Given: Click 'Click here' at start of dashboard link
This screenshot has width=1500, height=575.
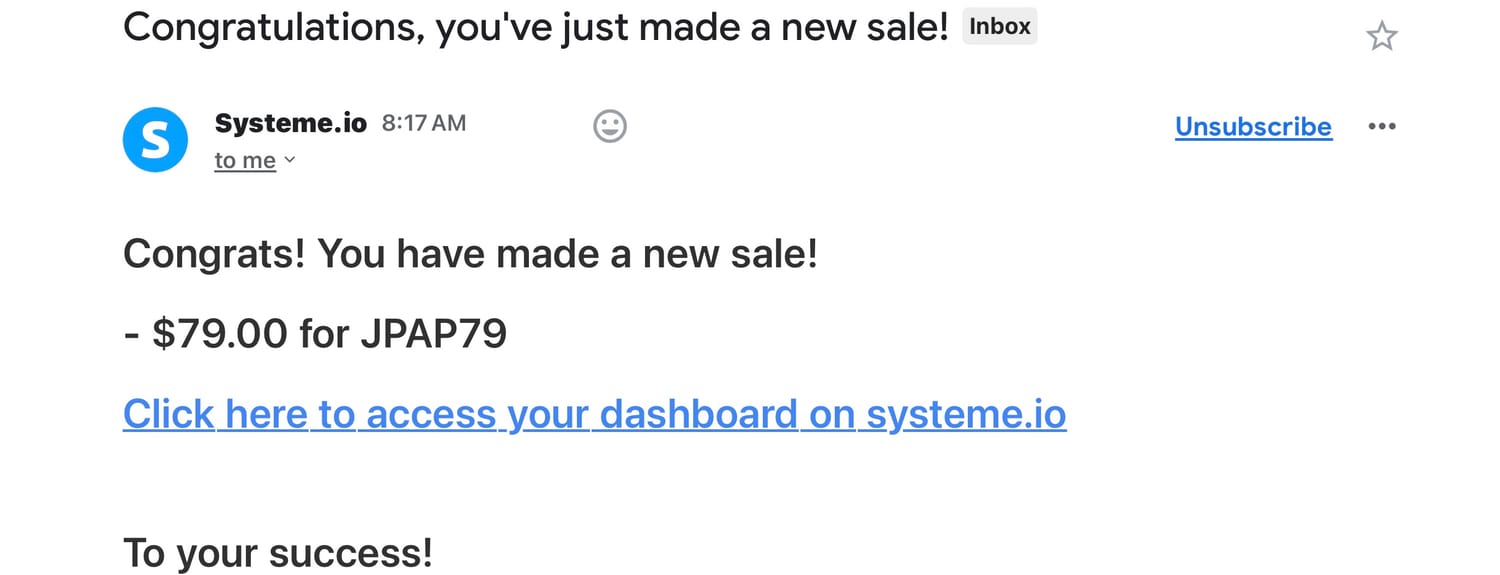Looking at the screenshot, I should click(213, 414).
